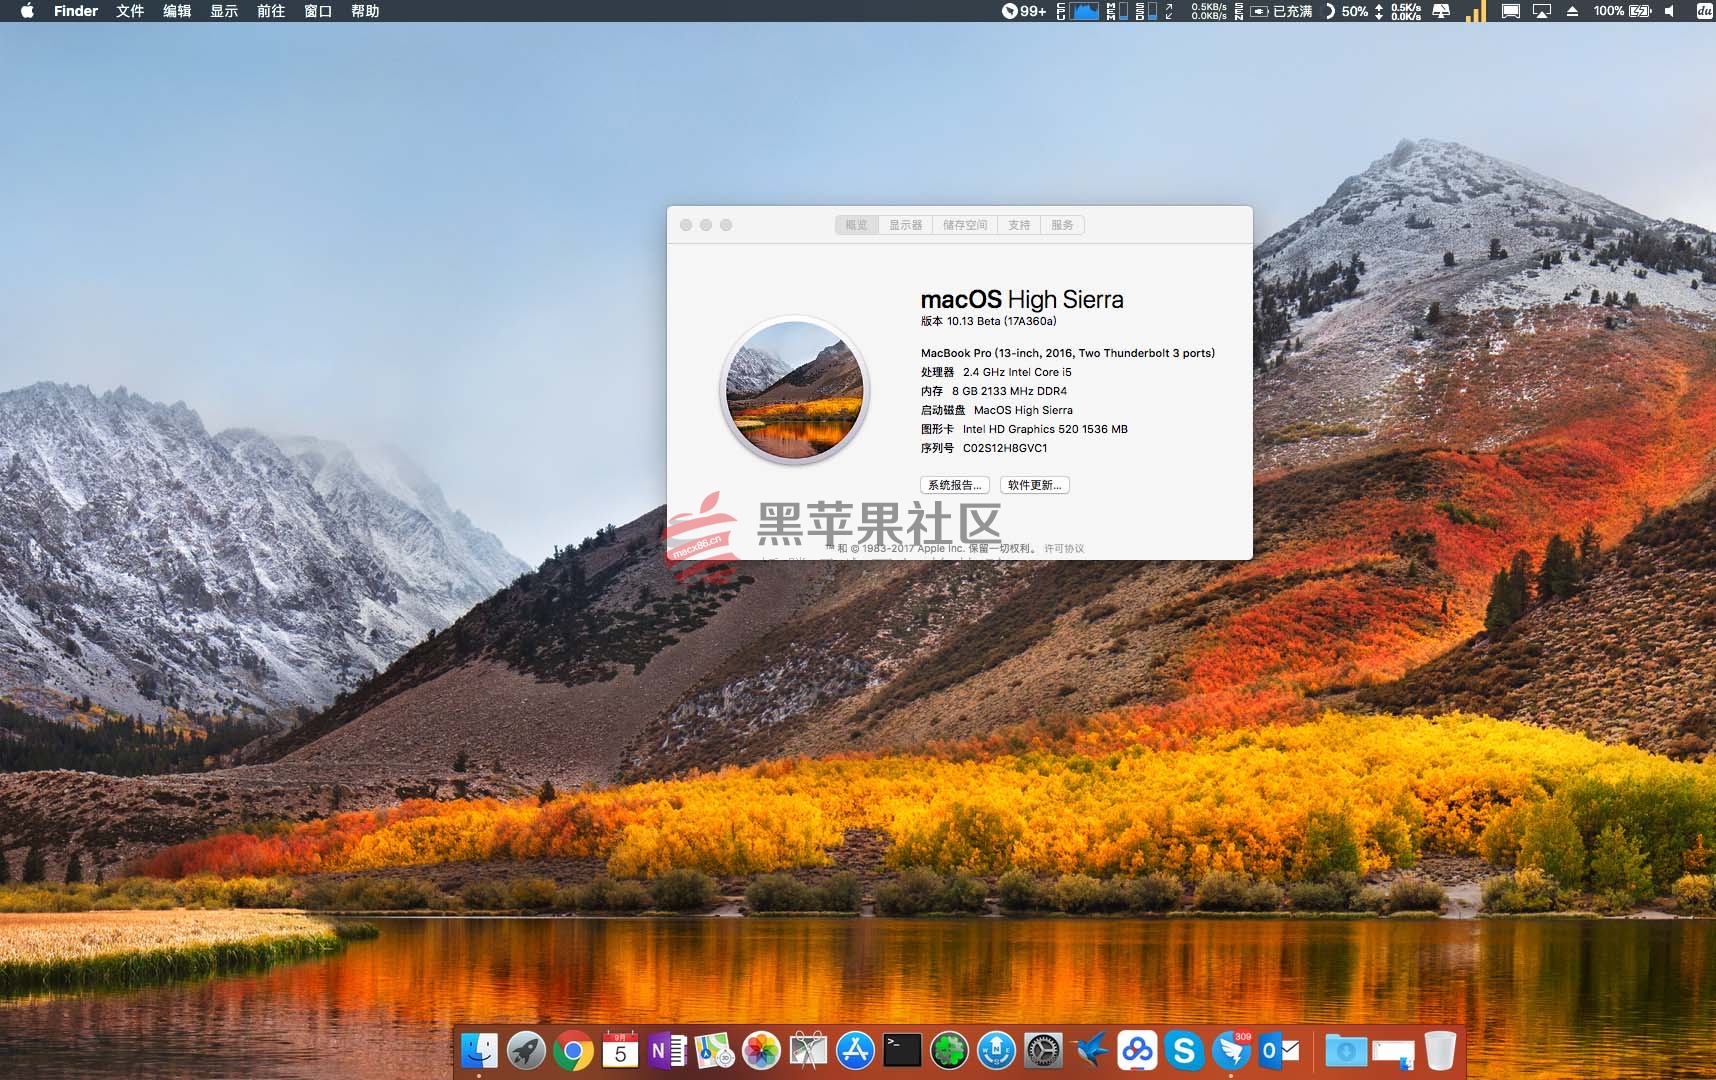
Task: Click the 软件更新... button
Action: point(1035,485)
